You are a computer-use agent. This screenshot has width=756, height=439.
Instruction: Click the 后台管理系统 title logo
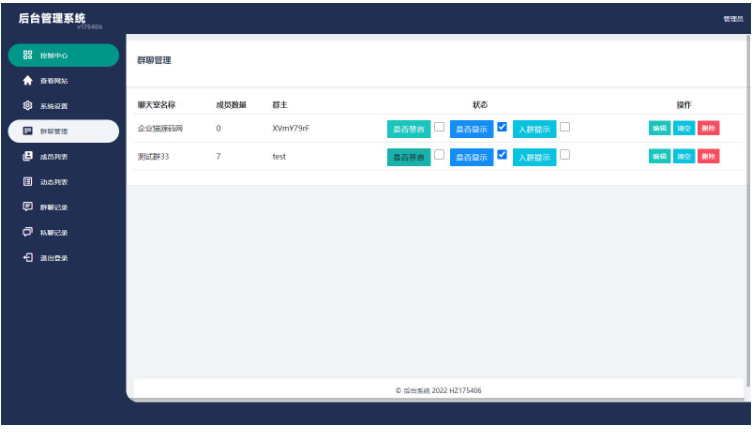click(52, 18)
